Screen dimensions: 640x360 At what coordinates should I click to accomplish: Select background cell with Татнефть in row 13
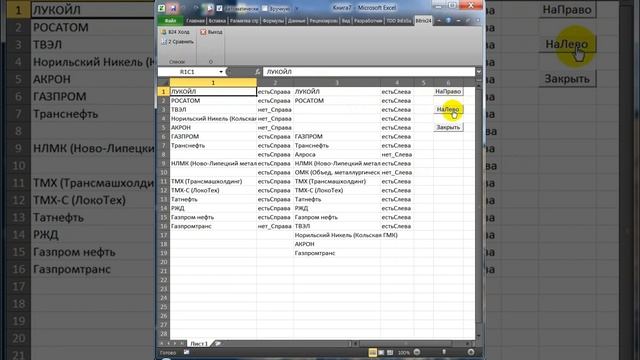(x=93, y=218)
